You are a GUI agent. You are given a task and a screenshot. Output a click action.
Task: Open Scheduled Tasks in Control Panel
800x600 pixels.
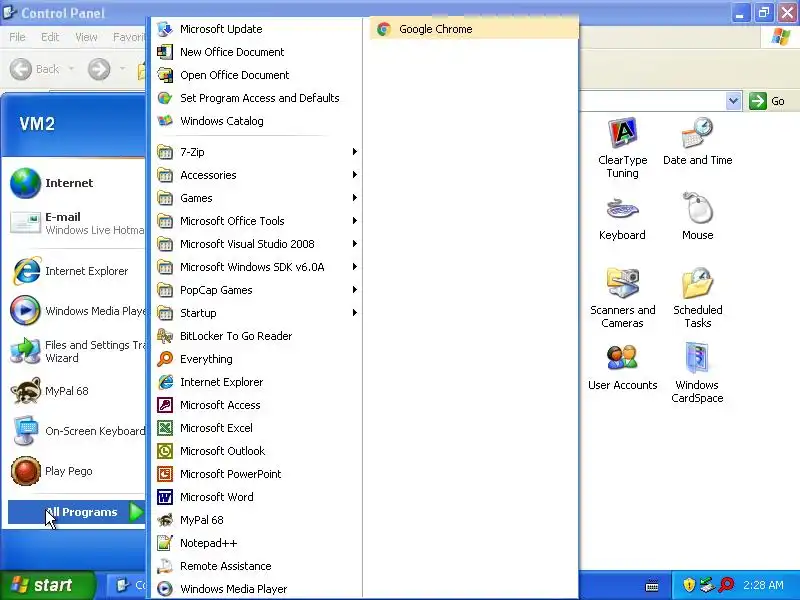coord(697,298)
